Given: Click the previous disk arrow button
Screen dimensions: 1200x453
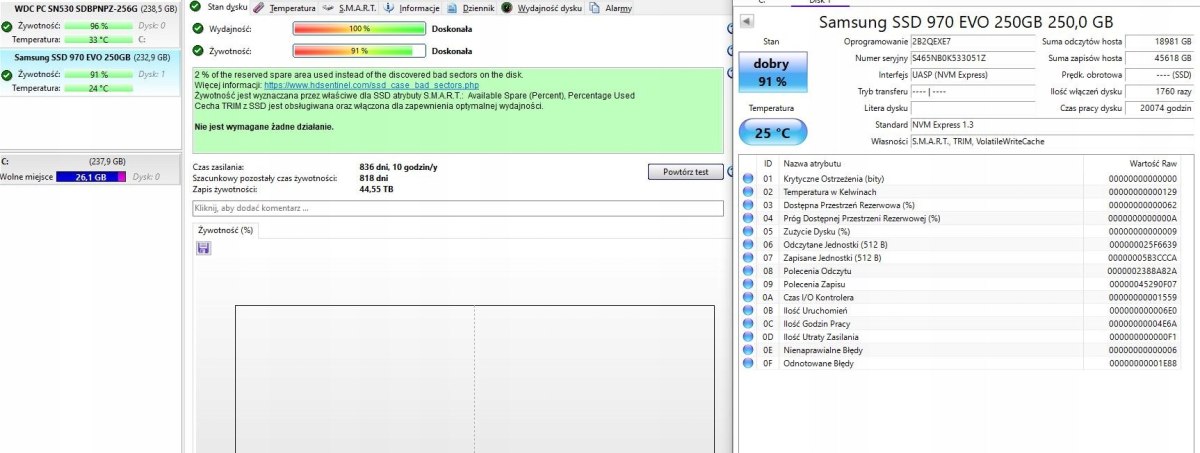Looking at the screenshot, I should [748, 21].
